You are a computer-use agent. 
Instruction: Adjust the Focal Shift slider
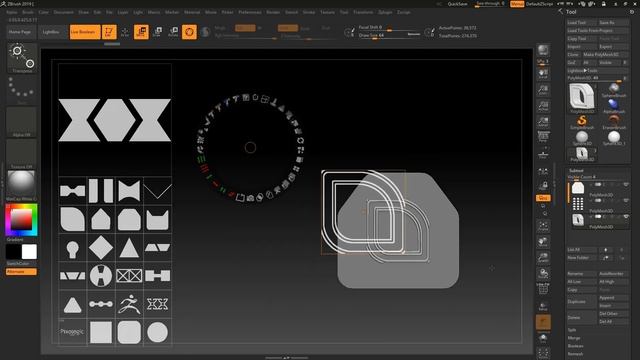[389, 28]
